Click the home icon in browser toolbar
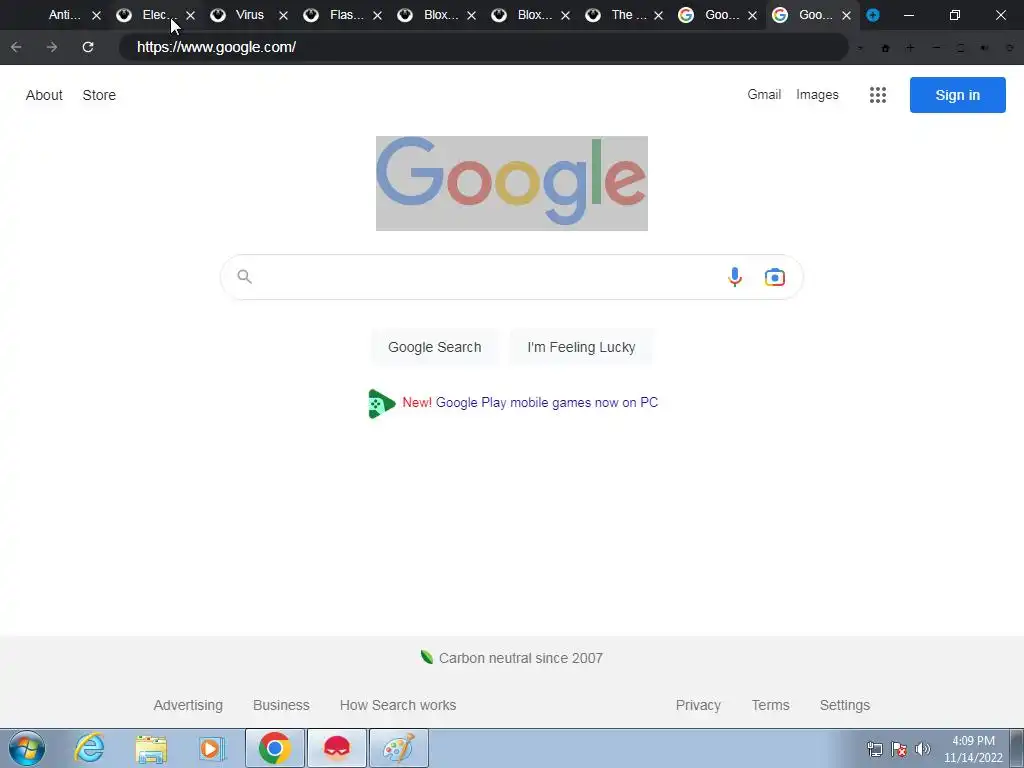The image size is (1024, 768). tap(886, 48)
